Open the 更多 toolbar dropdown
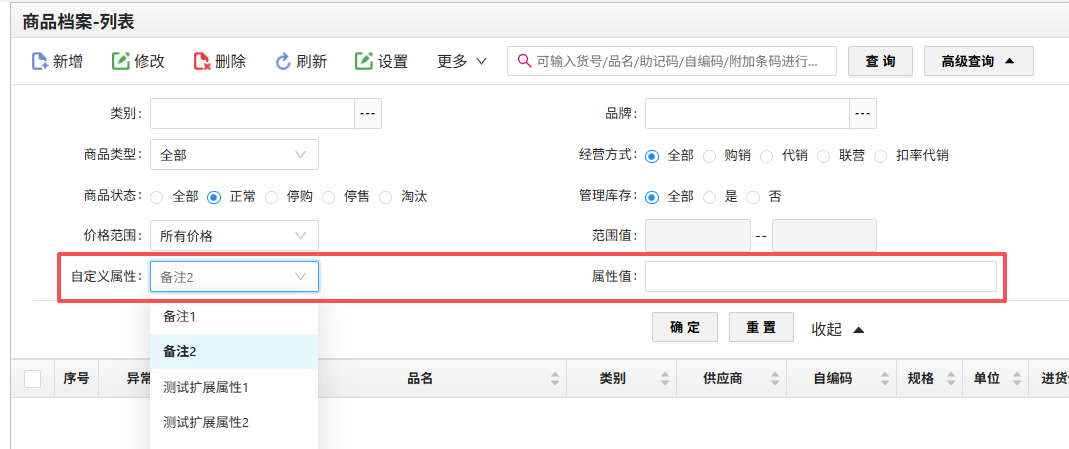Screen dimensions: 1069x449 point(461,62)
